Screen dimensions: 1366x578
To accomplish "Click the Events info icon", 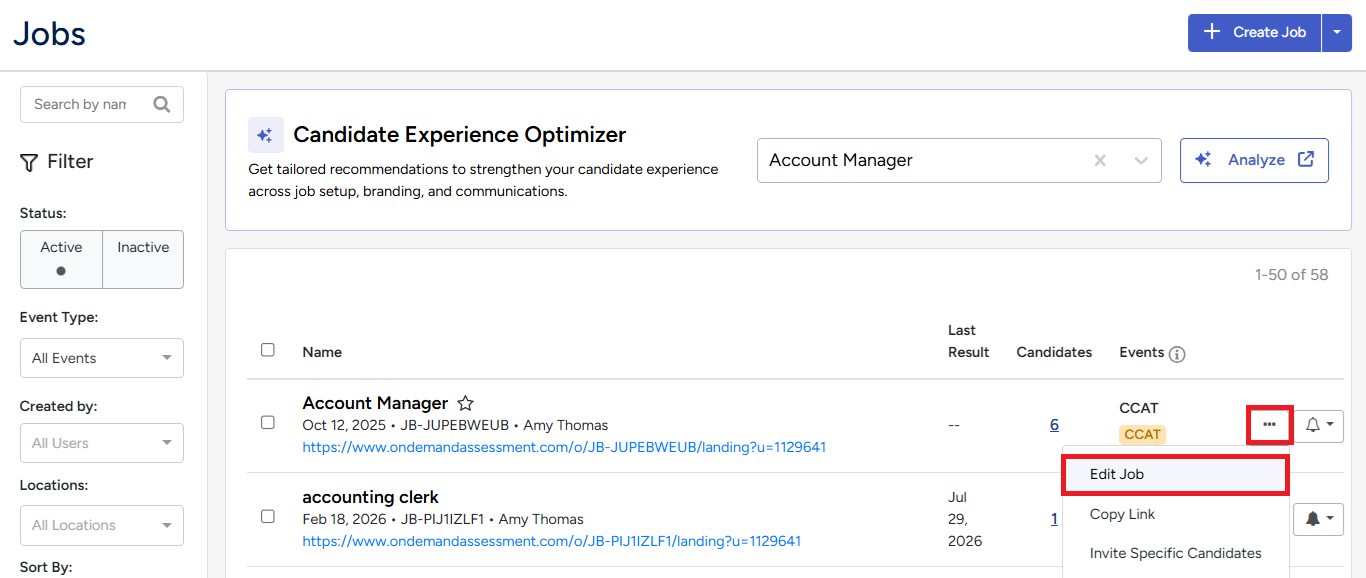I will pos(1177,354).
